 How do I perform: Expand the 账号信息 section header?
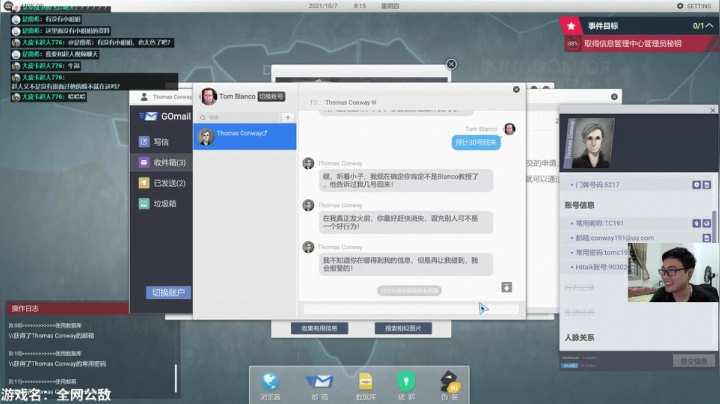(x=579, y=205)
